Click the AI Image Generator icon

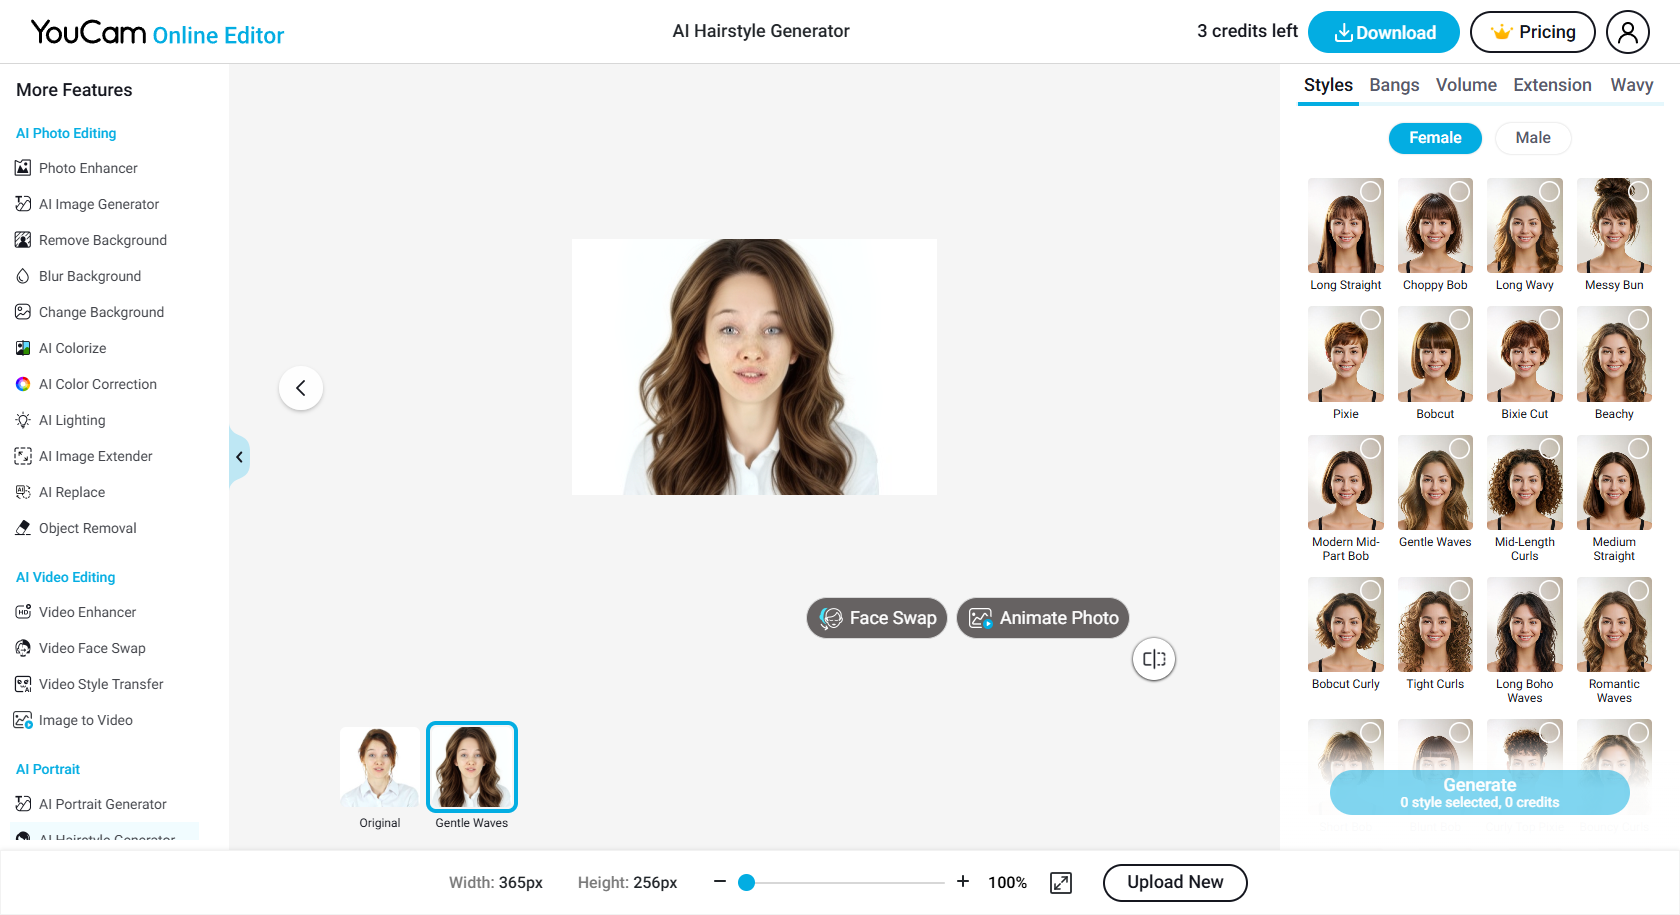click(x=23, y=204)
